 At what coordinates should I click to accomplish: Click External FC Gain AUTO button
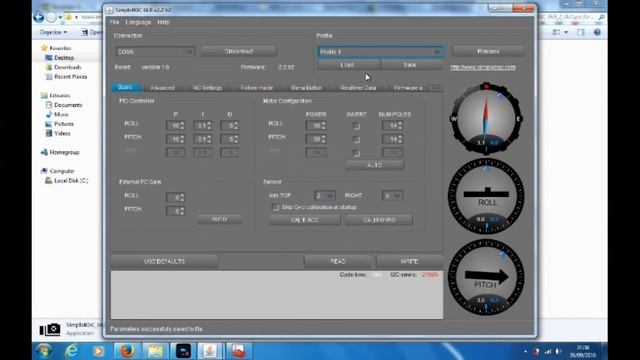[x=219, y=219]
